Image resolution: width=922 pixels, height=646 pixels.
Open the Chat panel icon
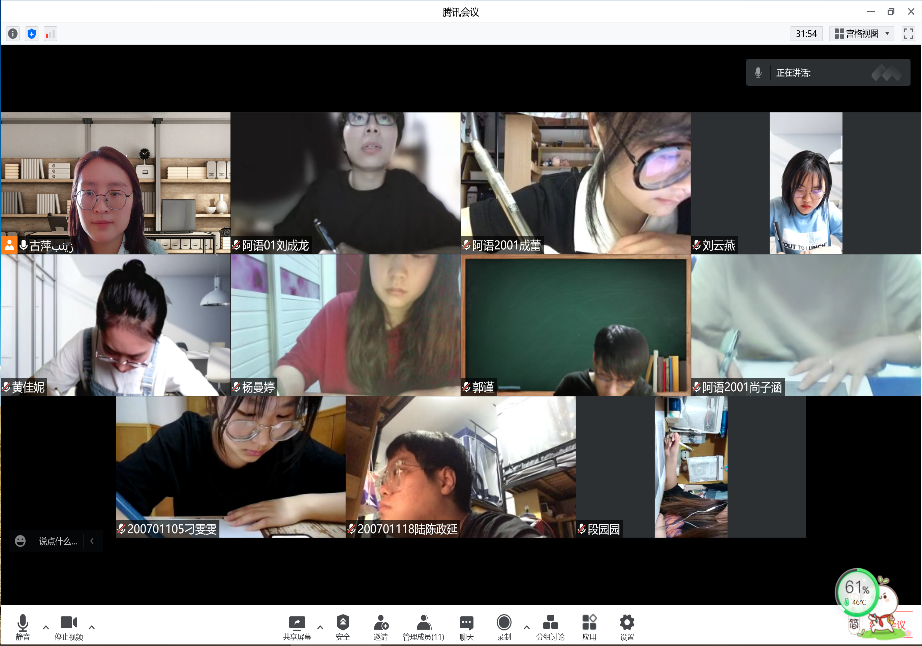466,624
